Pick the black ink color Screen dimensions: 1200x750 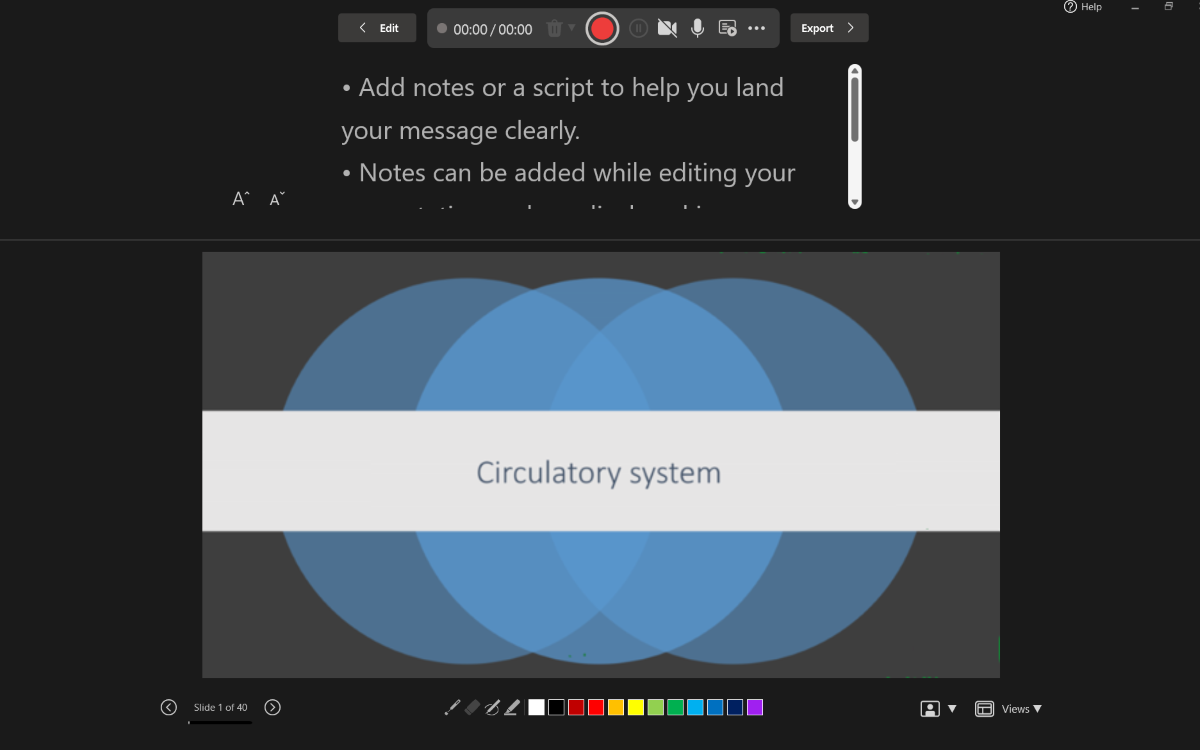(x=556, y=708)
